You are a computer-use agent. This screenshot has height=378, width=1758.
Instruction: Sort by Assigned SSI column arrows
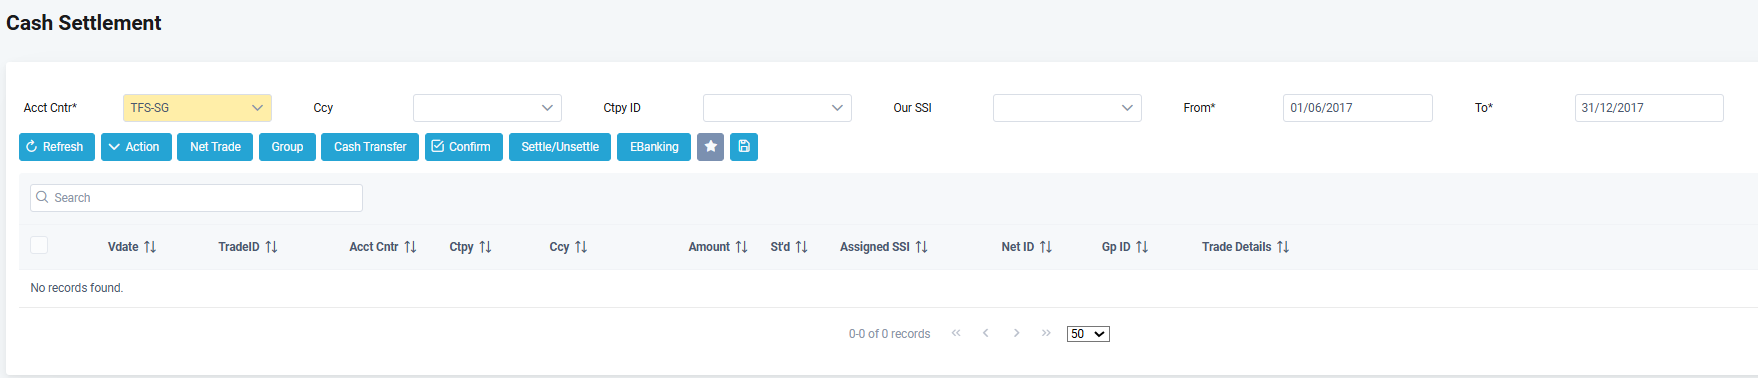click(921, 247)
